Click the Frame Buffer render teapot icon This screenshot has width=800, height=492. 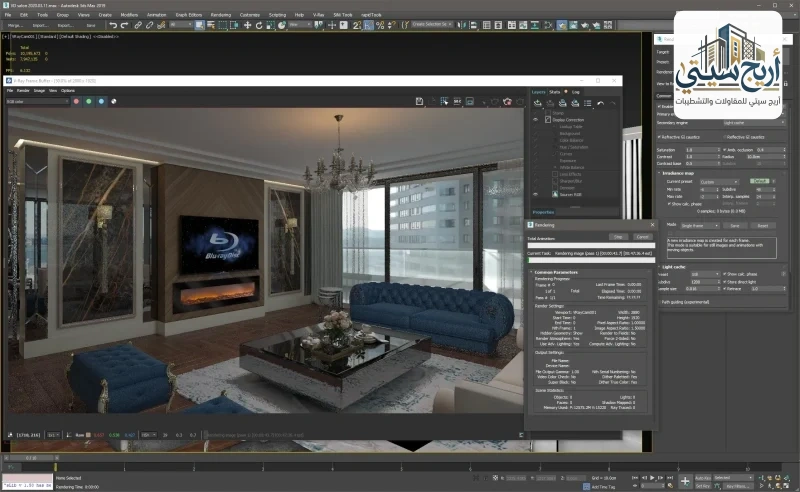[x=507, y=102]
